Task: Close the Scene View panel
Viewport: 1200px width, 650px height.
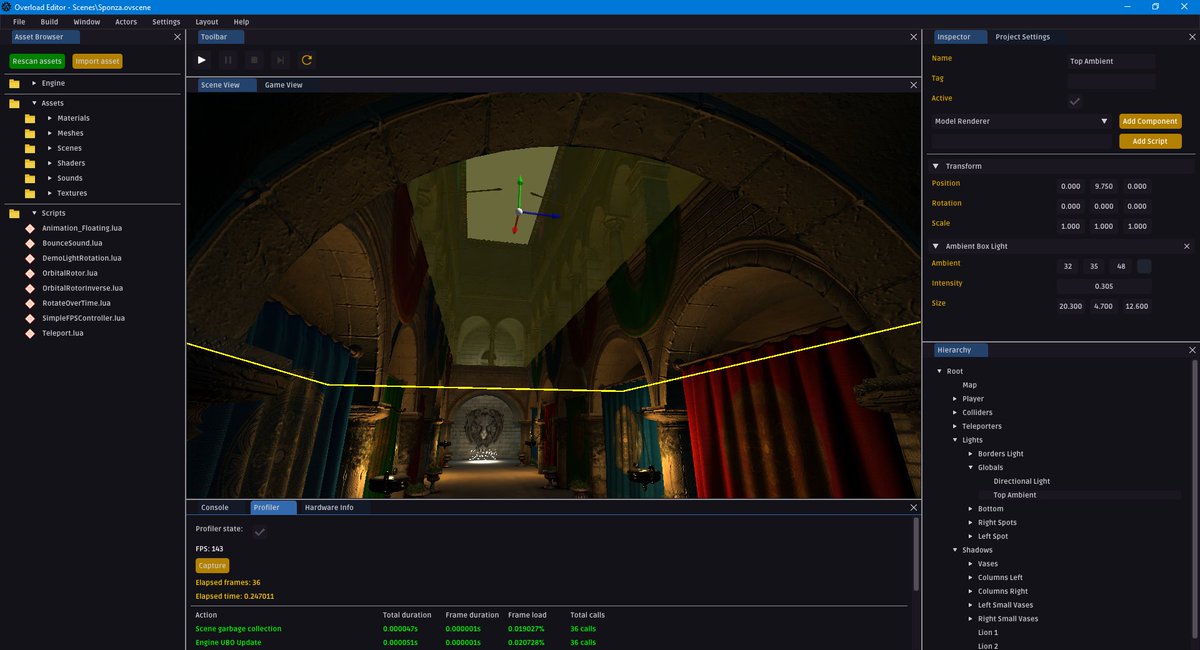Action: [x=913, y=85]
